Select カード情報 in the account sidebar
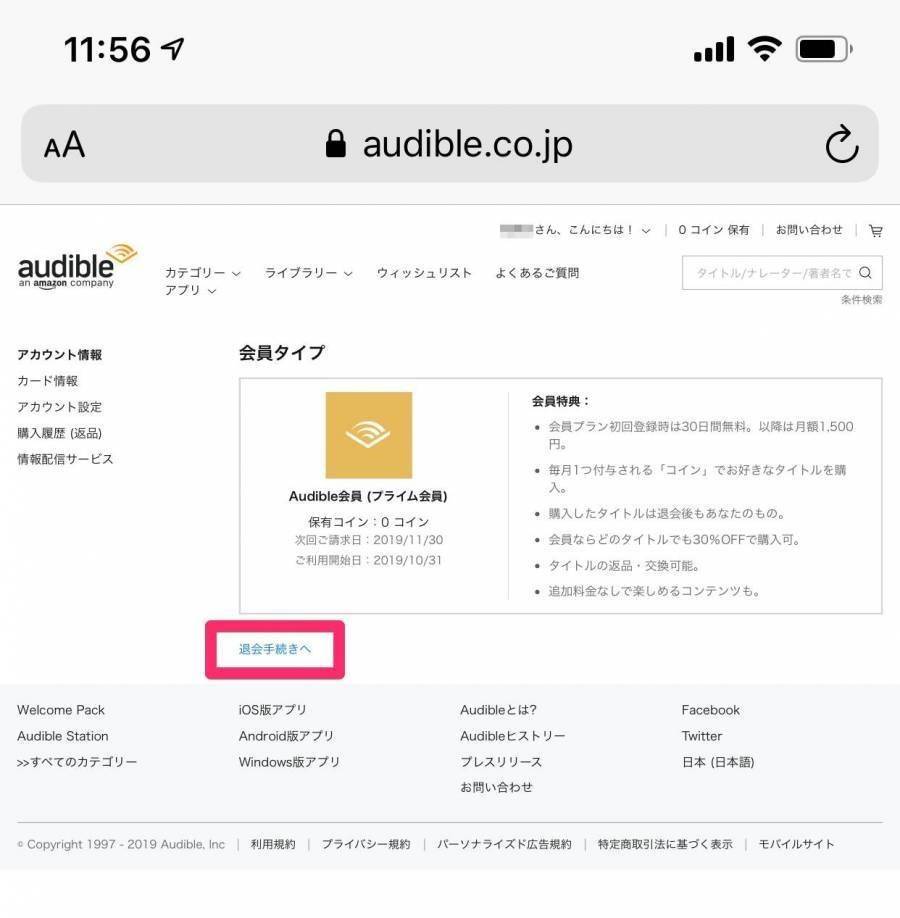This screenshot has width=900, height=918. pyautogui.click(x=47, y=381)
